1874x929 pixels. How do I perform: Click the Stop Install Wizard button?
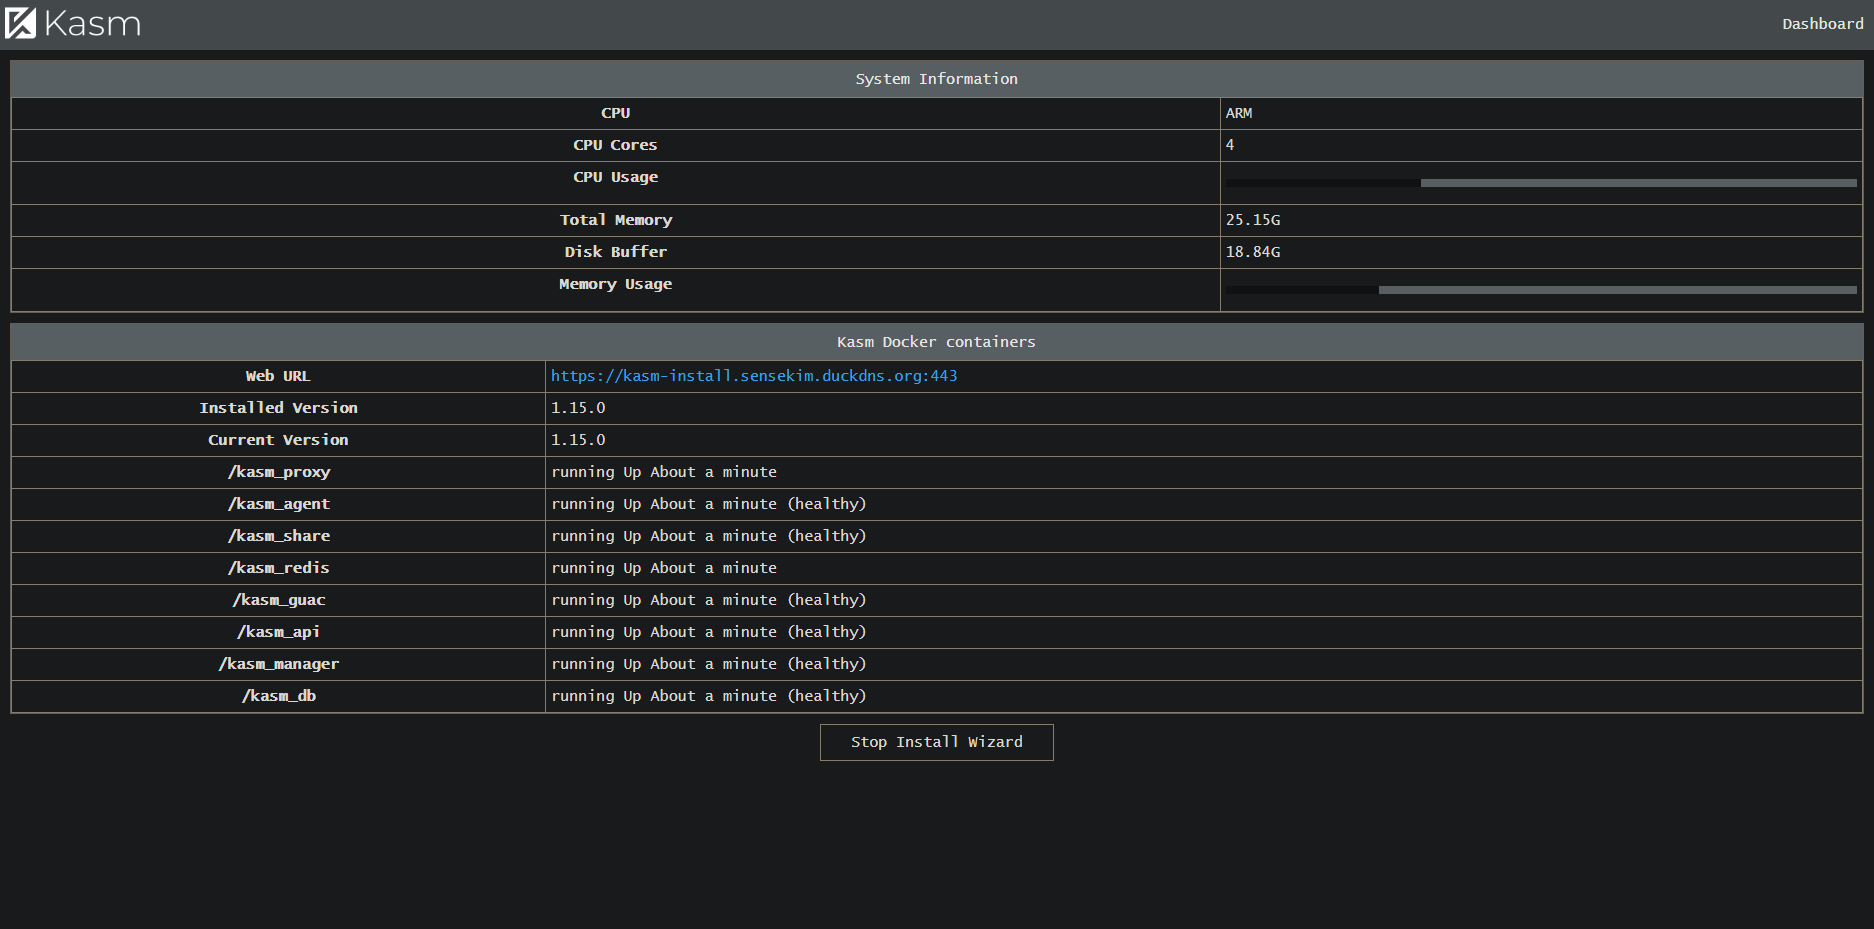pyautogui.click(x=937, y=742)
